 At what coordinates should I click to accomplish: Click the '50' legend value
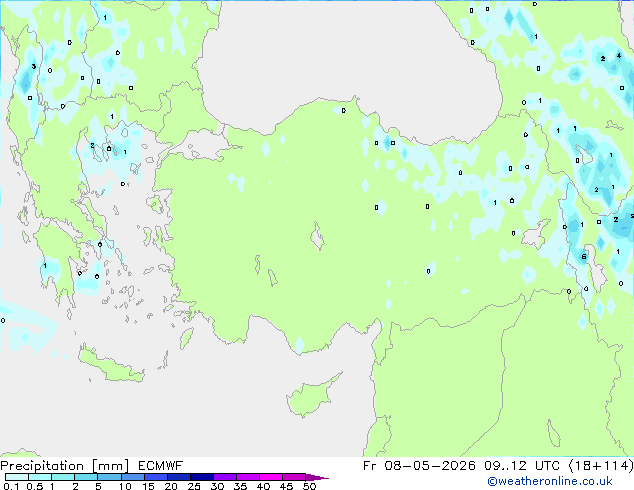coord(309,486)
